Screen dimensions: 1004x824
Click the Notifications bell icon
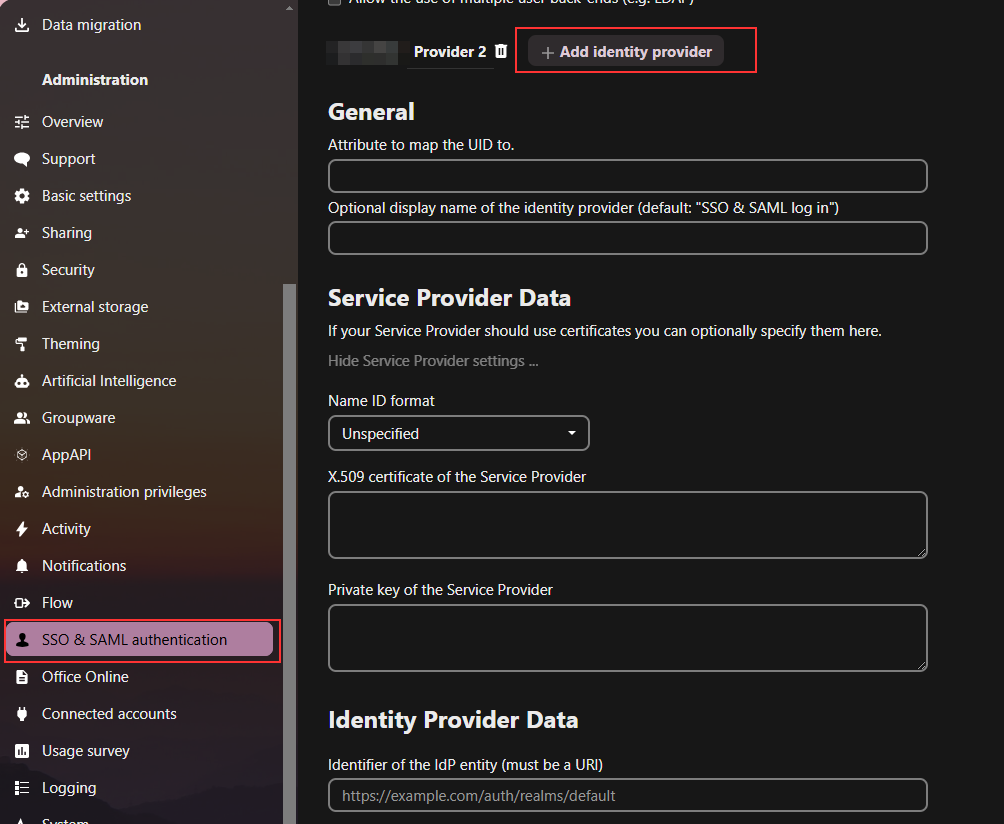(x=22, y=566)
